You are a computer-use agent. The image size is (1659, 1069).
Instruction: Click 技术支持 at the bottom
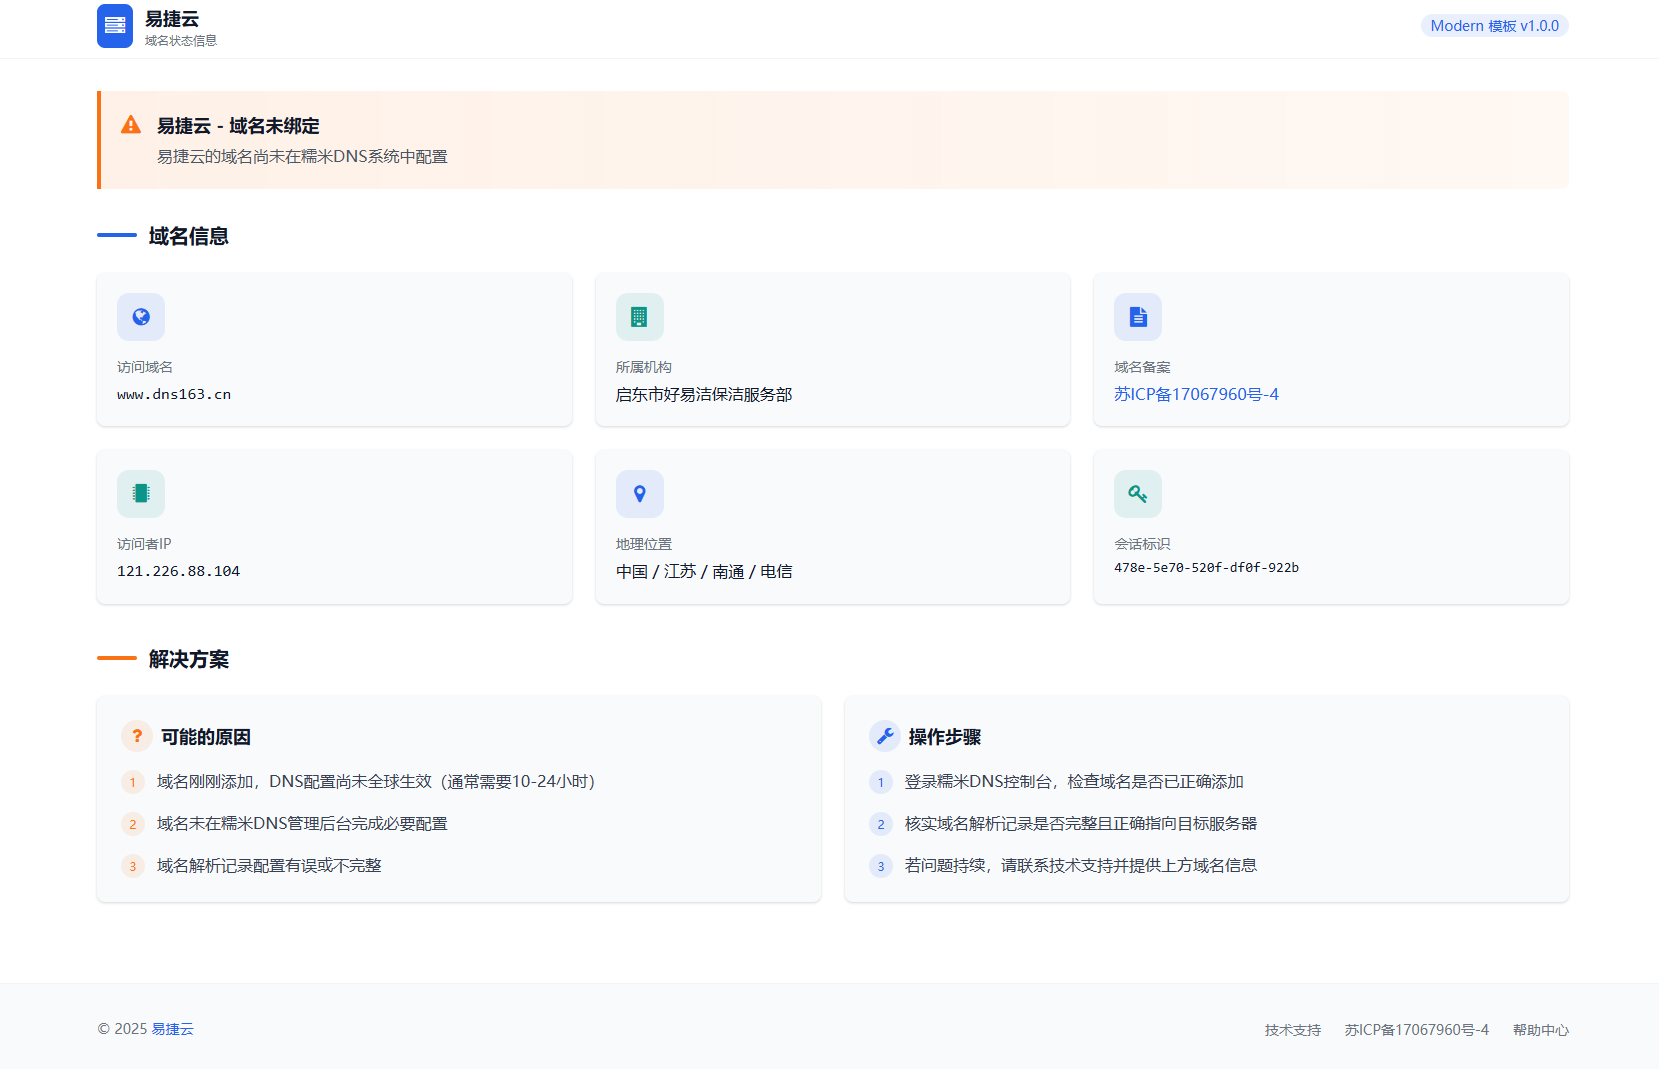1291,1029
